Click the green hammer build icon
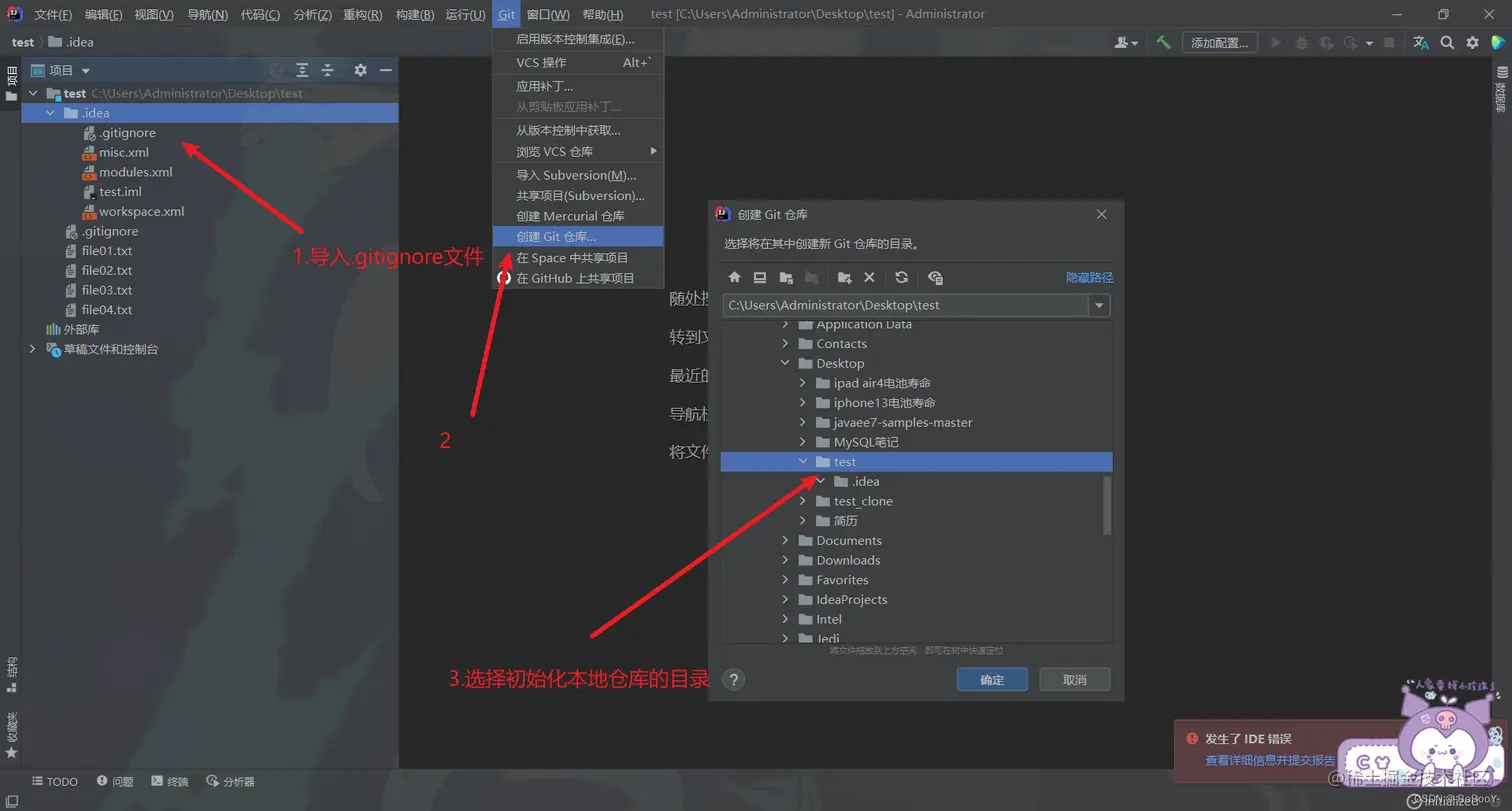This screenshot has height=811, width=1512. (x=1164, y=42)
